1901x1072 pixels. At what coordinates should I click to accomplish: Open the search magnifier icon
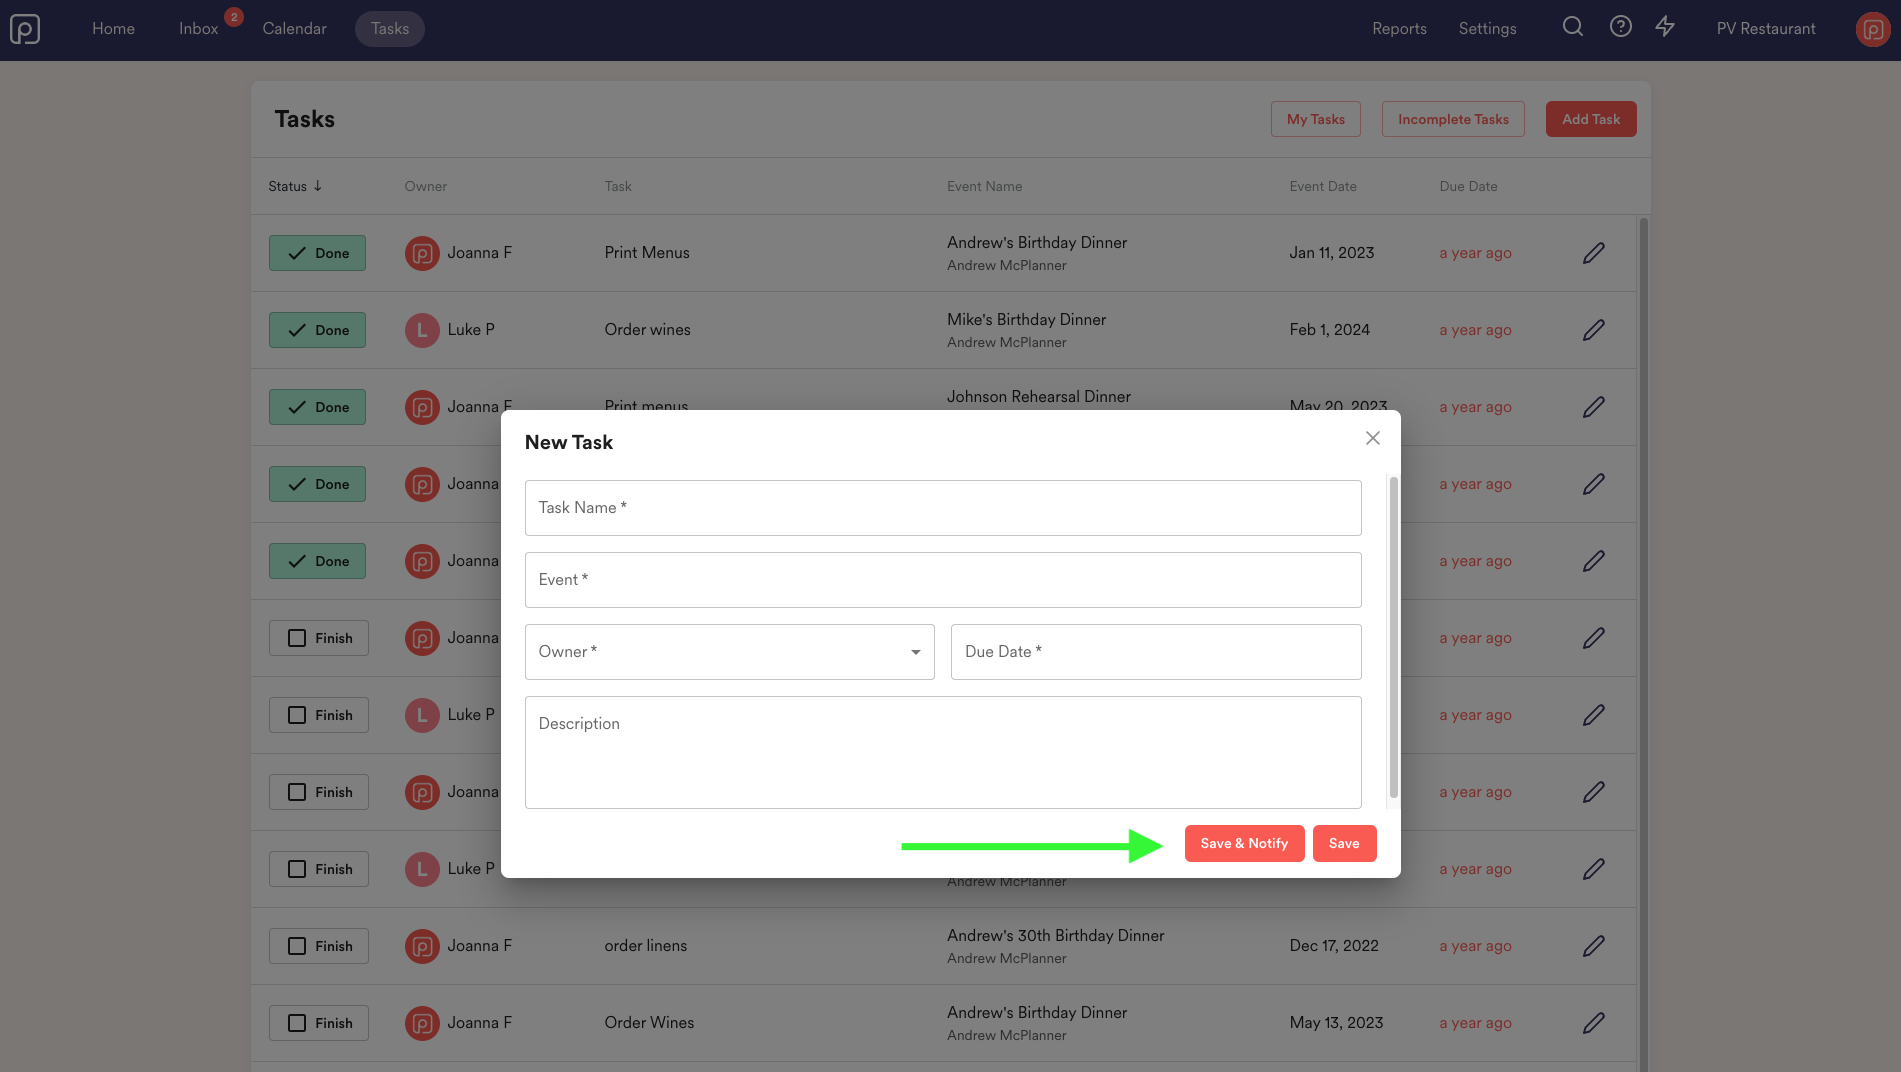(1573, 27)
